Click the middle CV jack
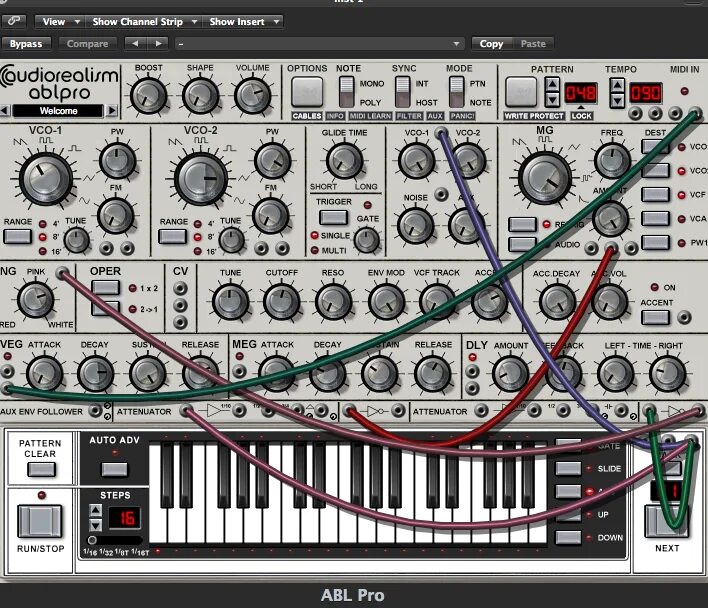 tap(180, 305)
